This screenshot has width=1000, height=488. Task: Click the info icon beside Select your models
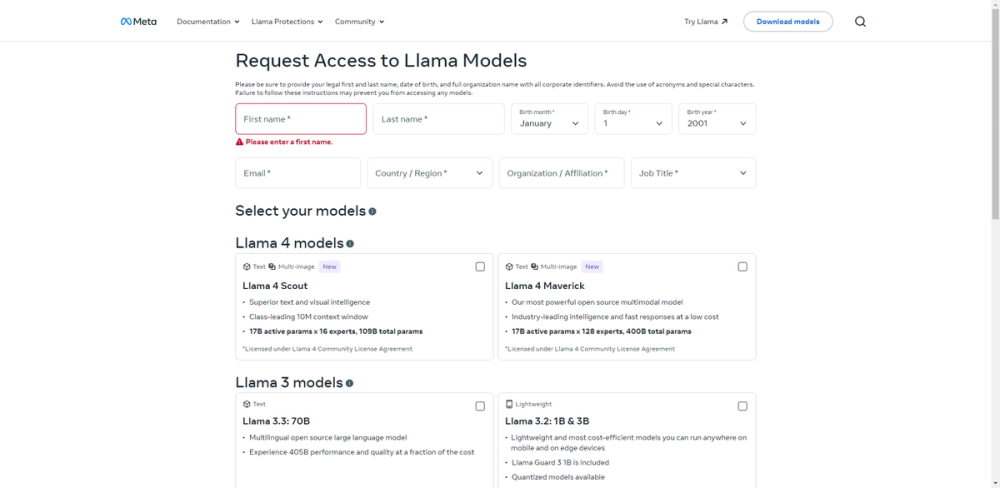point(372,211)
